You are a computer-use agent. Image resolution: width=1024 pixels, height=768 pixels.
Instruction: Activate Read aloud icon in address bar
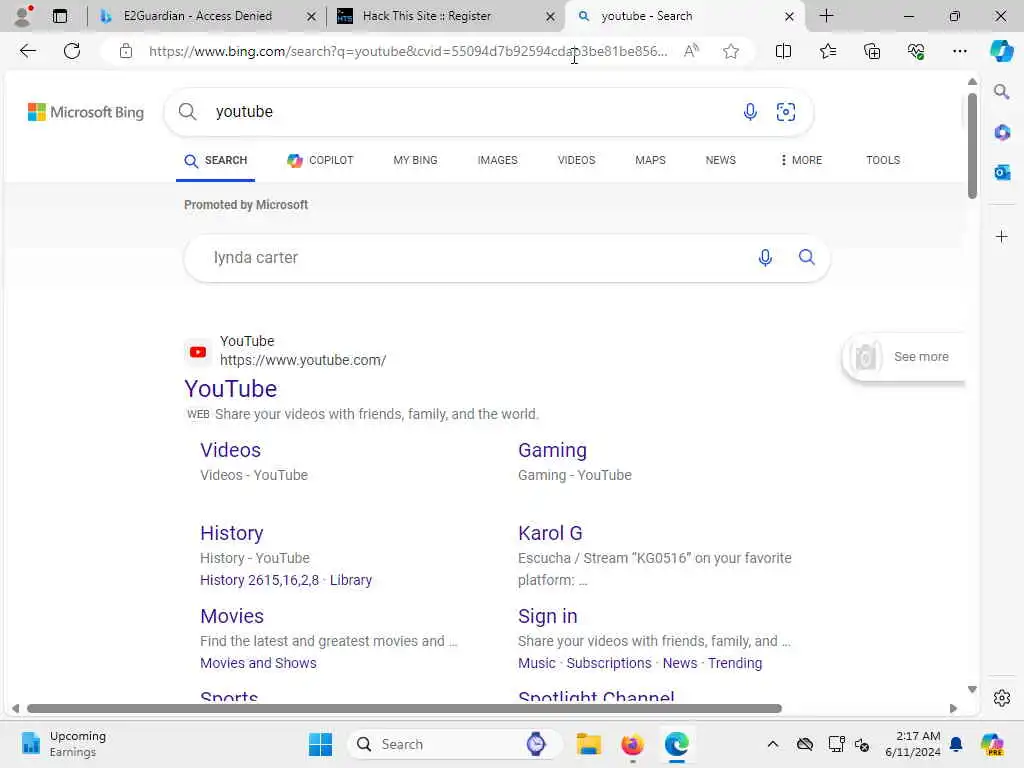691,51
